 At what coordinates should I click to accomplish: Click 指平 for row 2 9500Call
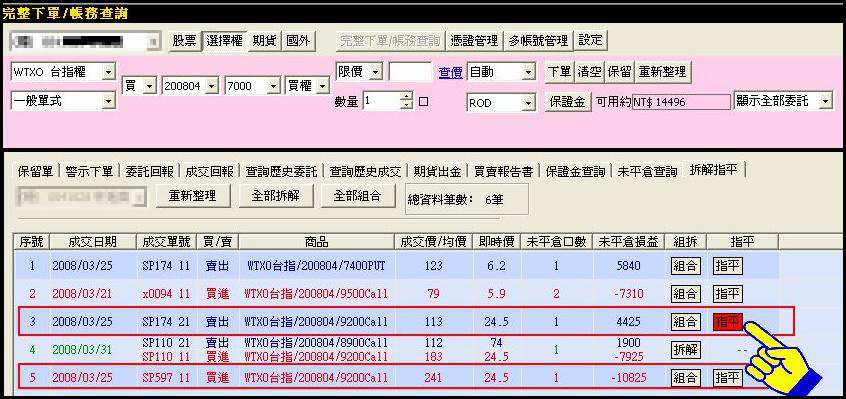click(x=727, y=294)
